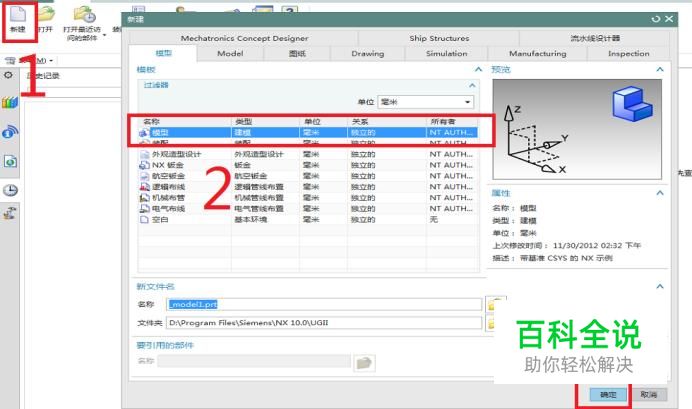Select the Manufacturing tab
Viewport: 692px width, 409px height.
pos(538,53)
